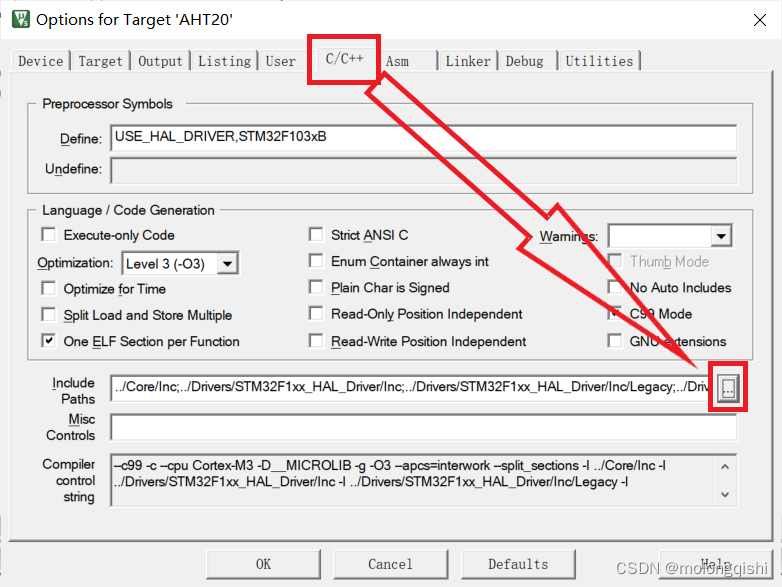Viewport: 782px width, 587px height.
Task: Click the Include Paths text field
Action: pos(411,388)
